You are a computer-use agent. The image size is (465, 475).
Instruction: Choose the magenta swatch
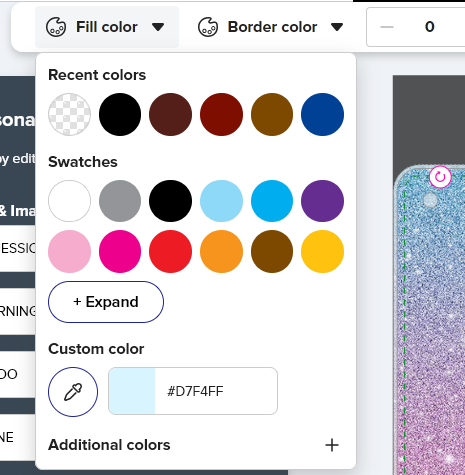[x=120, y=251]
